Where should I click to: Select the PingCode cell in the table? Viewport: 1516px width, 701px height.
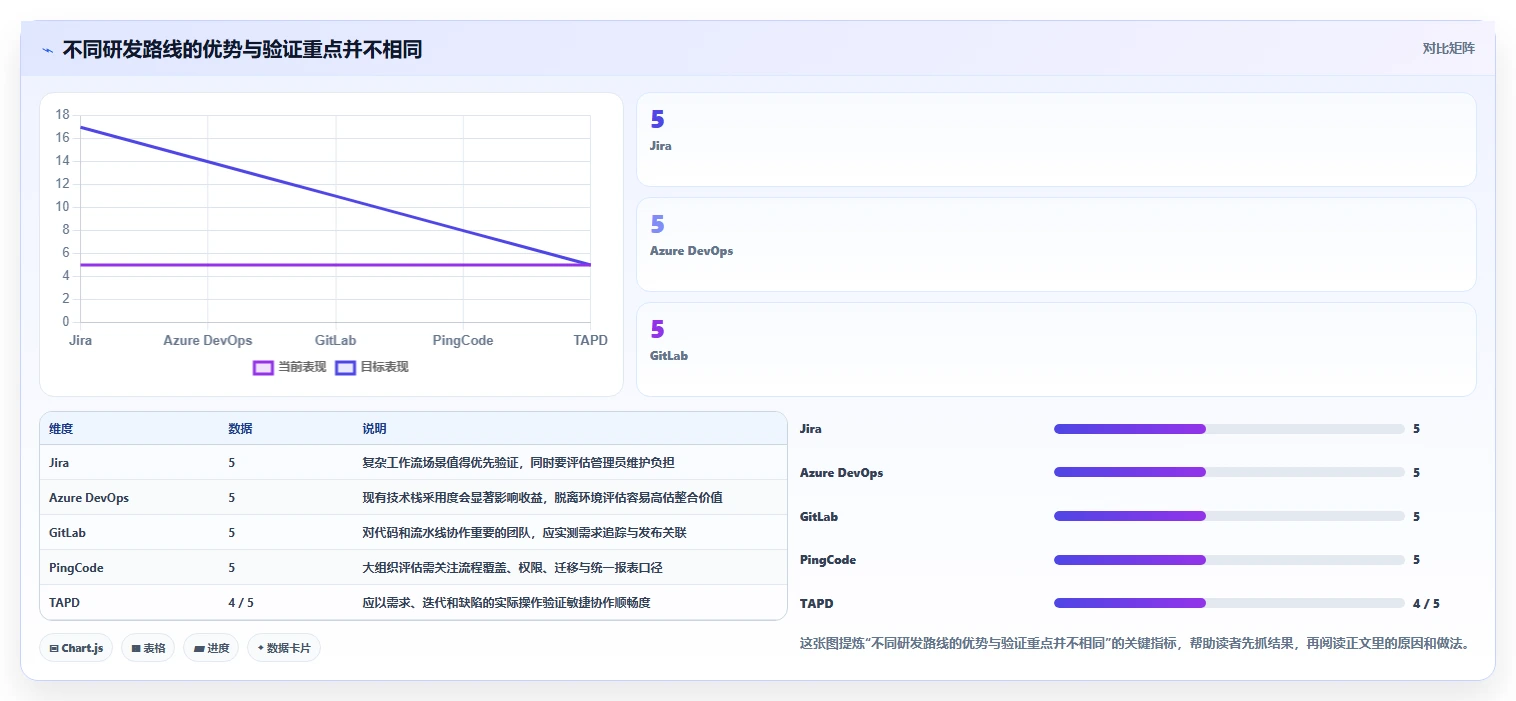point(76,568)
